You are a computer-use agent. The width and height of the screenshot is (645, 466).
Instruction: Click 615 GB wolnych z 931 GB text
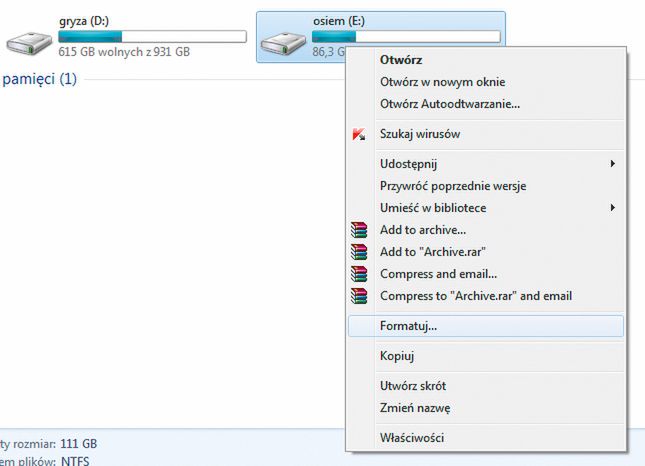pyautogui.click(x=124, y=52)
